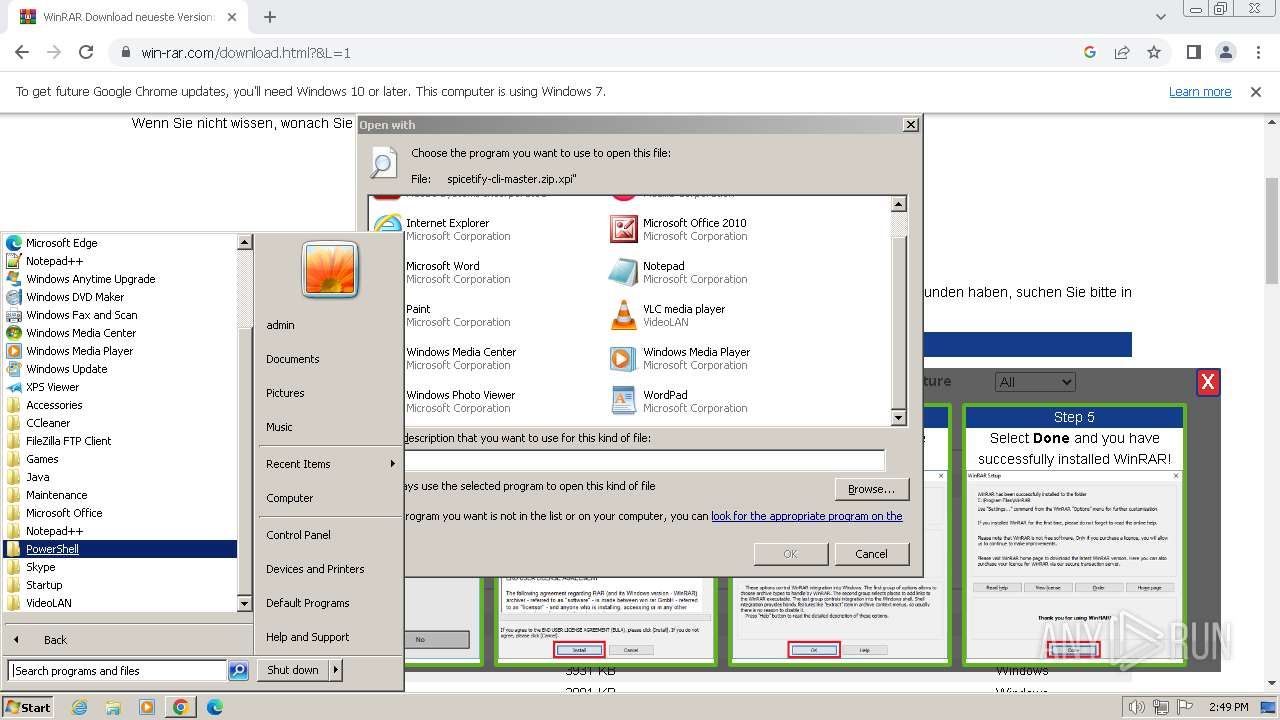
Task: Open Internet Explorer from the taskbar
Action: pyautogui.click(x=80, y=707)
